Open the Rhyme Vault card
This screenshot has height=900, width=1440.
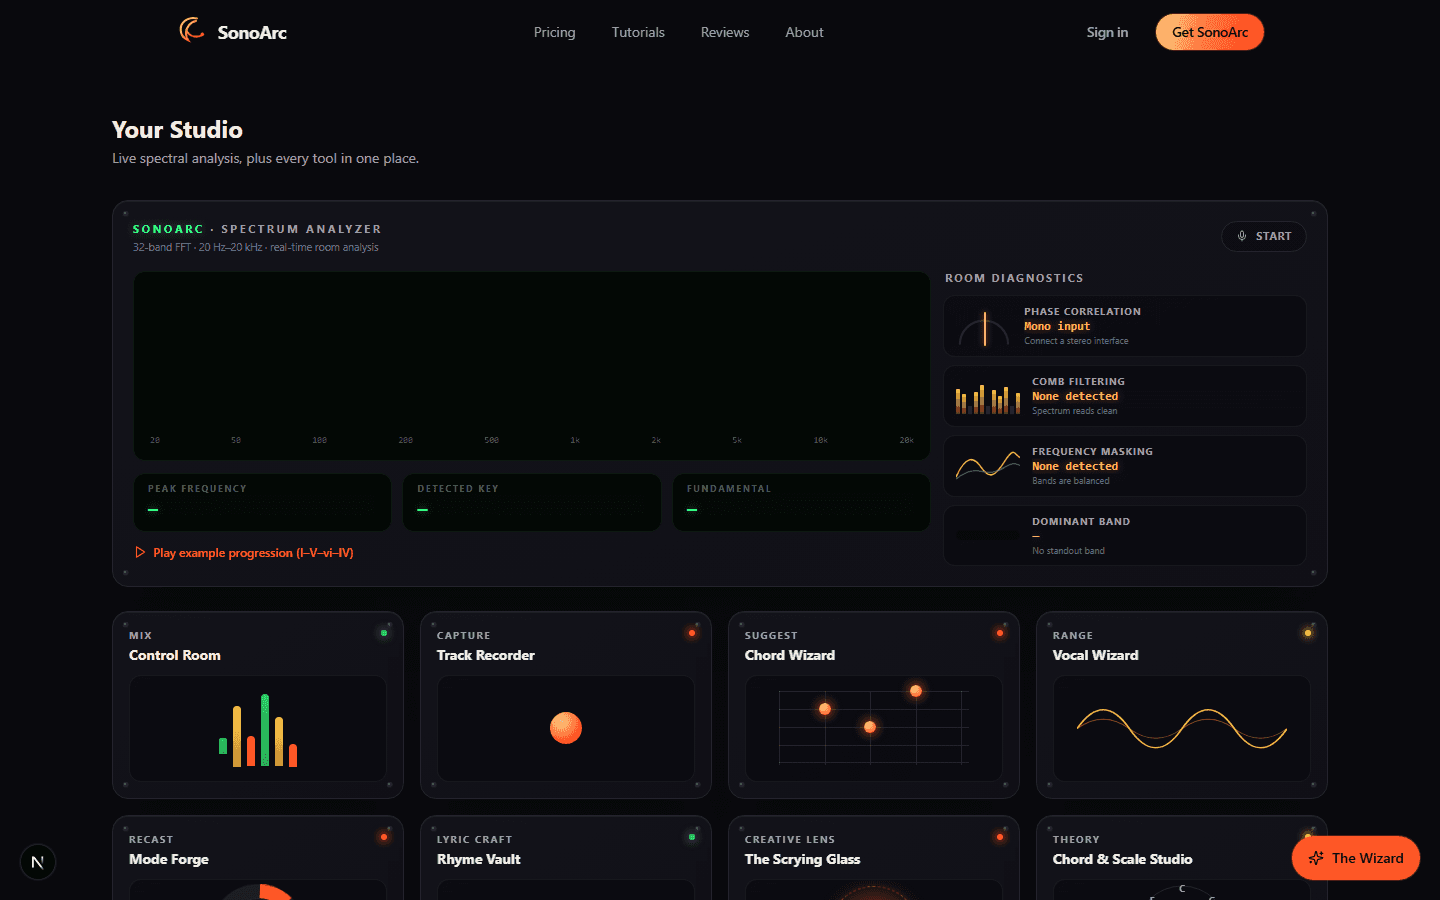tap(566, 858)
